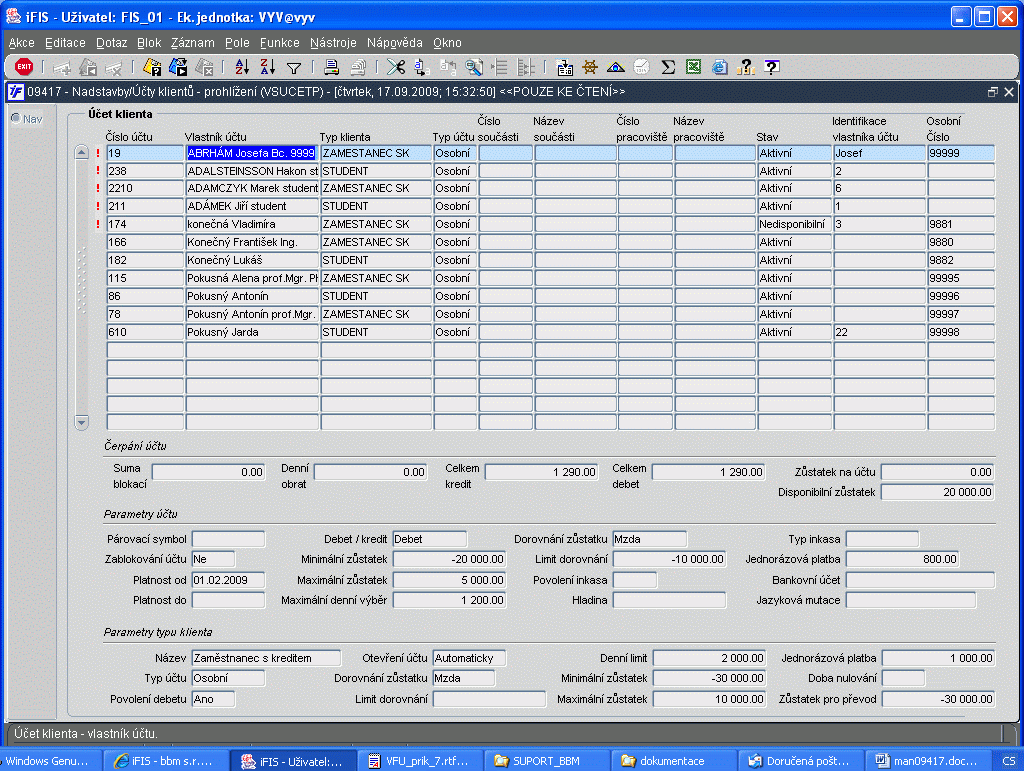
Task: Select the Nav radio button
Action: 16,118
